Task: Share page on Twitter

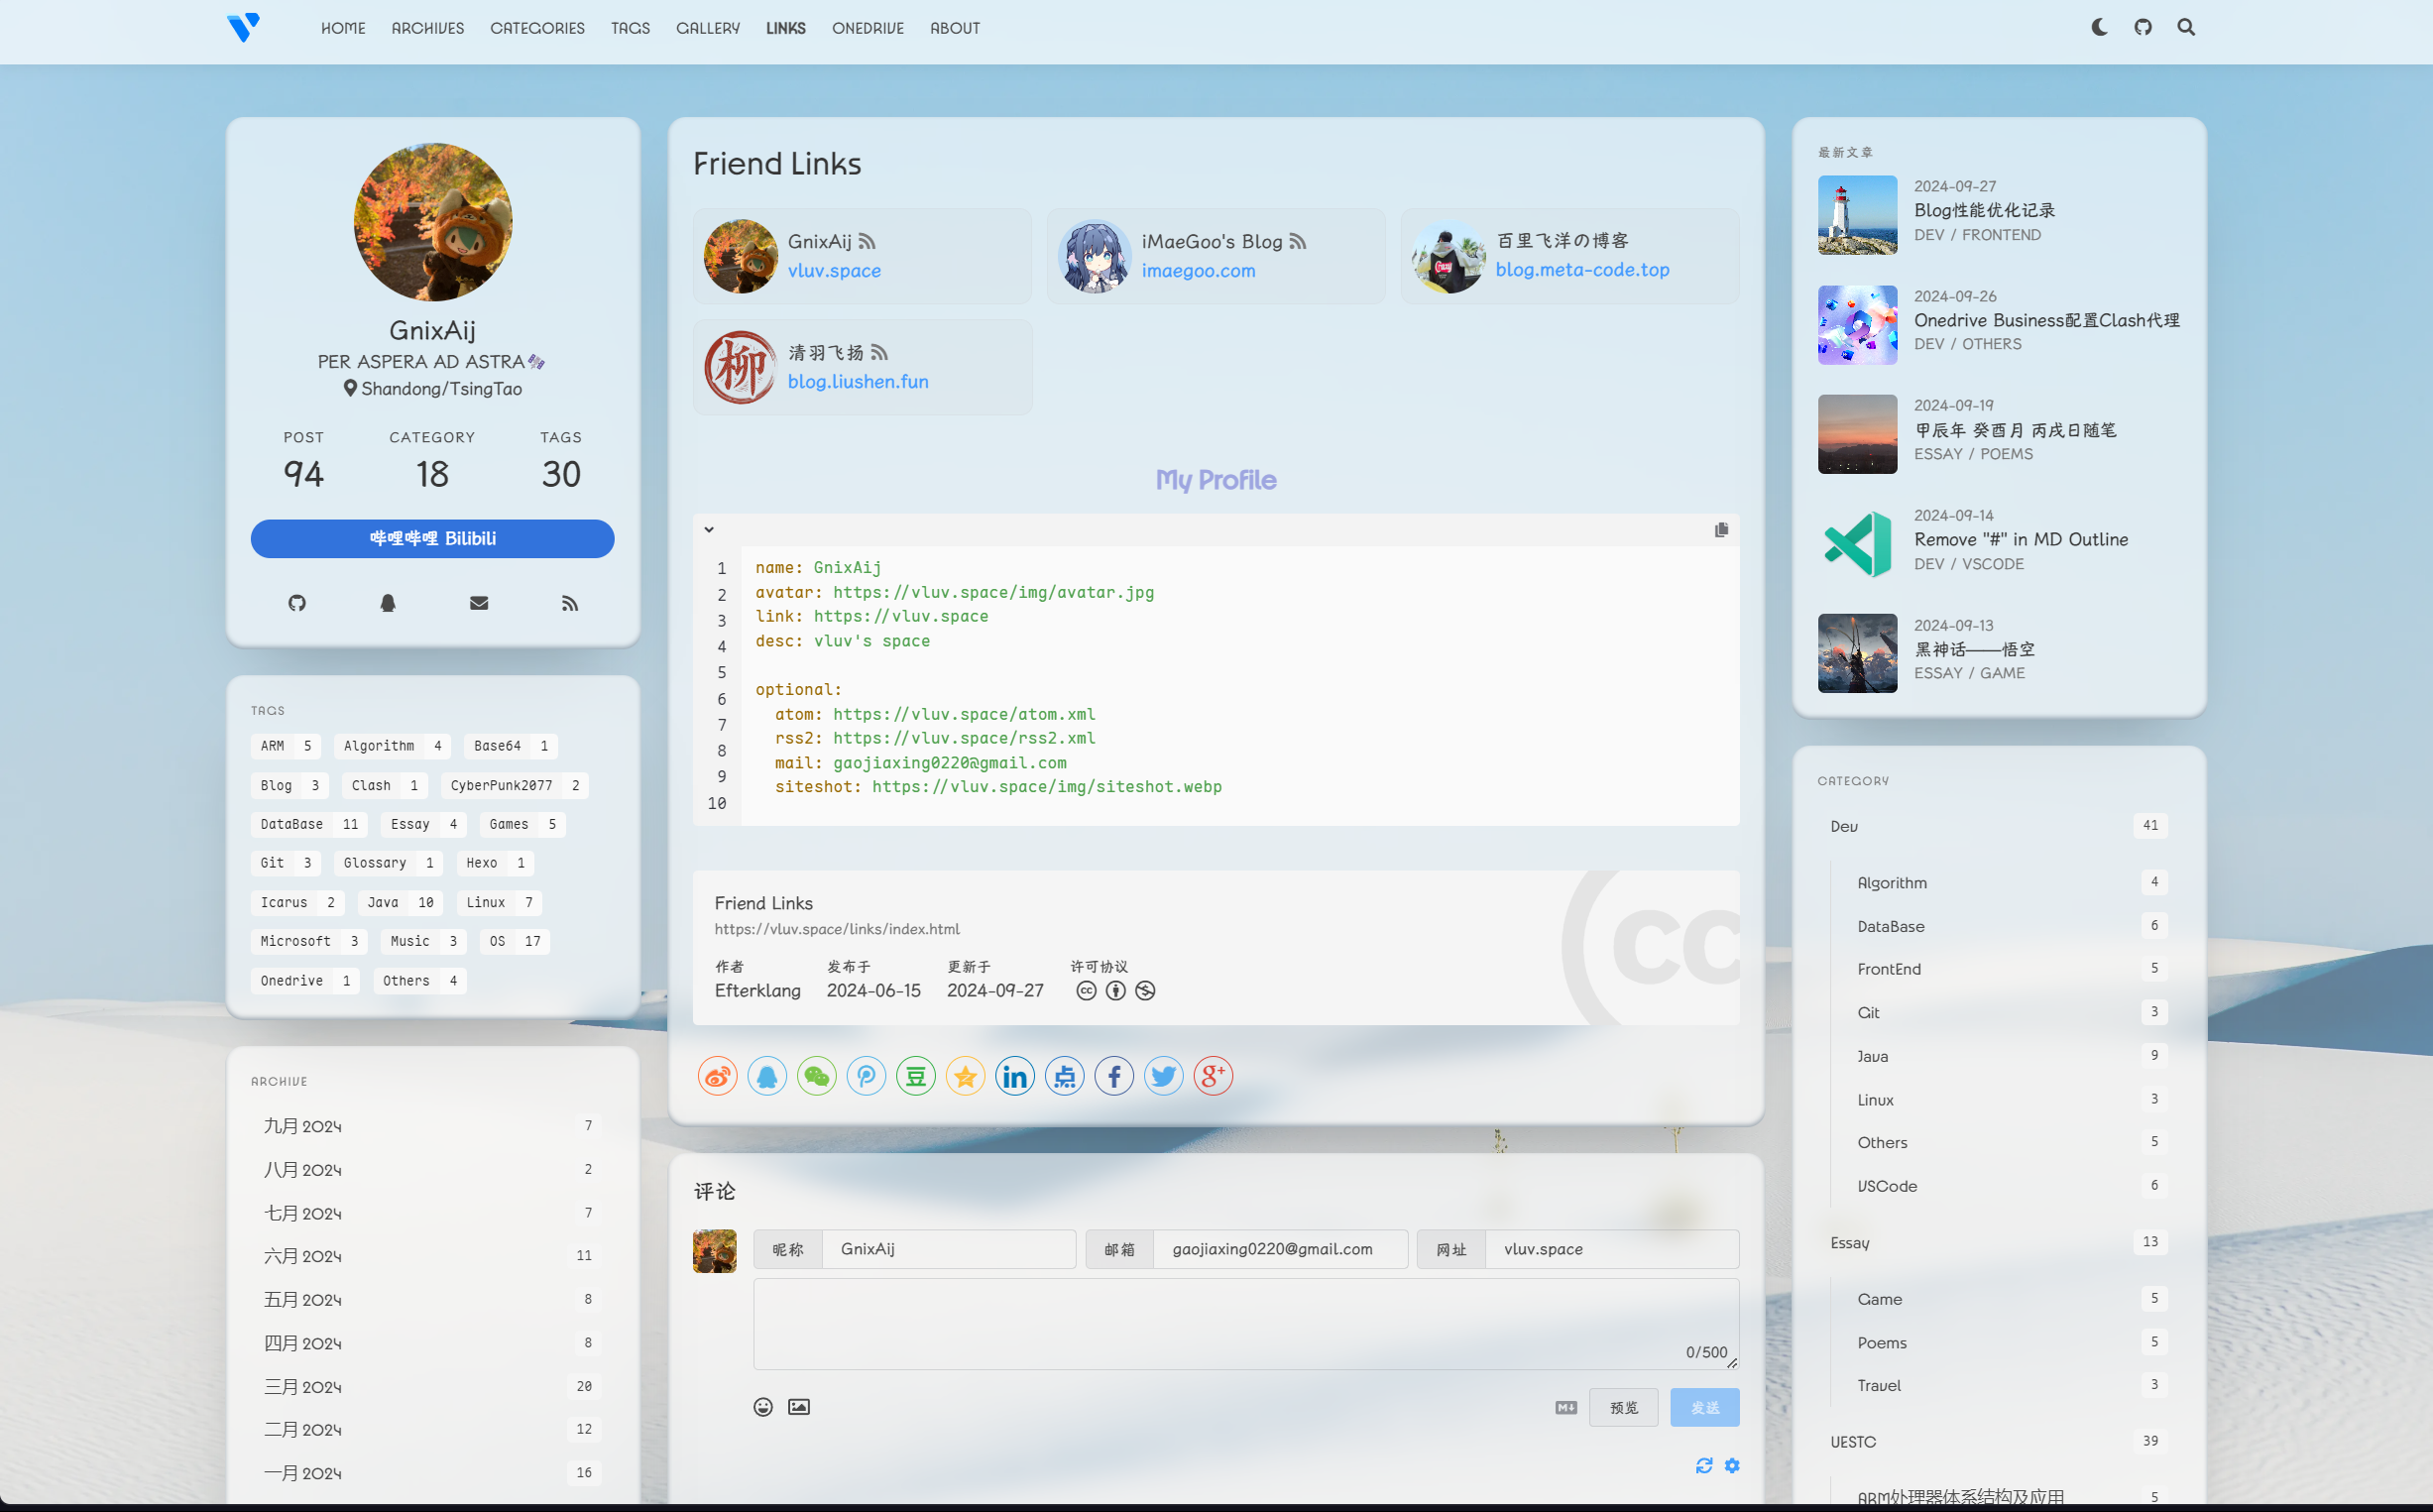Action: point(1163,1076)
